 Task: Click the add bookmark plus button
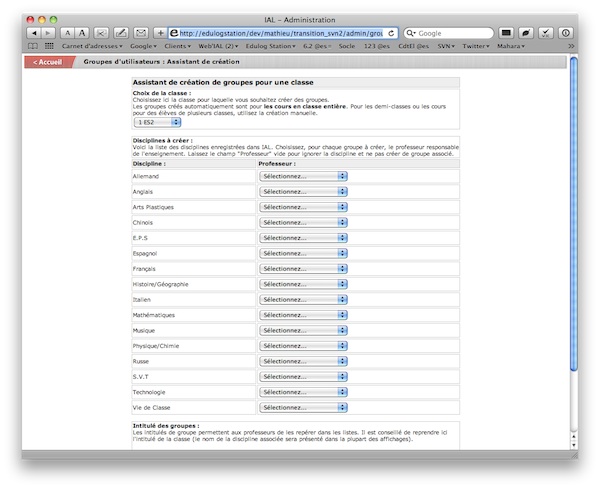(160, 33)
